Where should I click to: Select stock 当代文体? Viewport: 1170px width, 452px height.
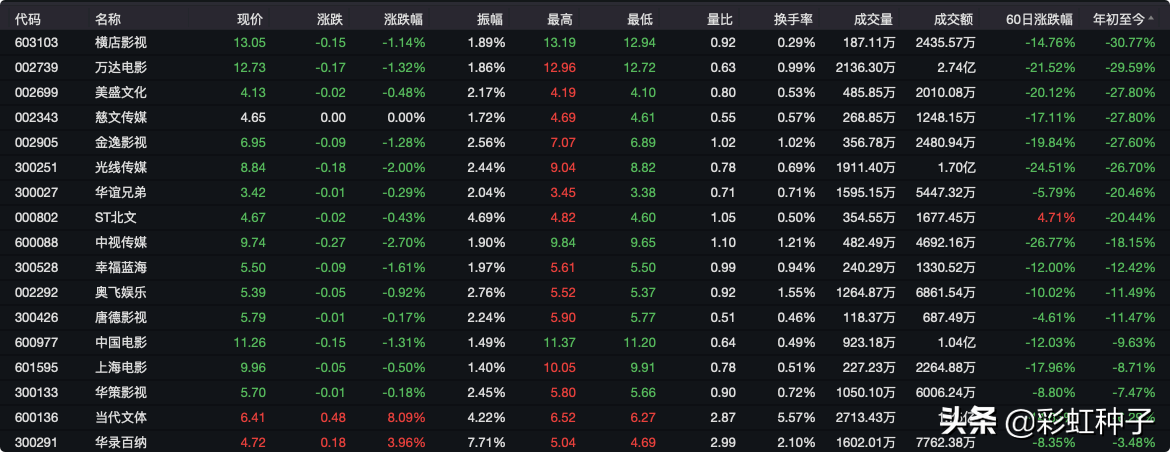(121, 417)
